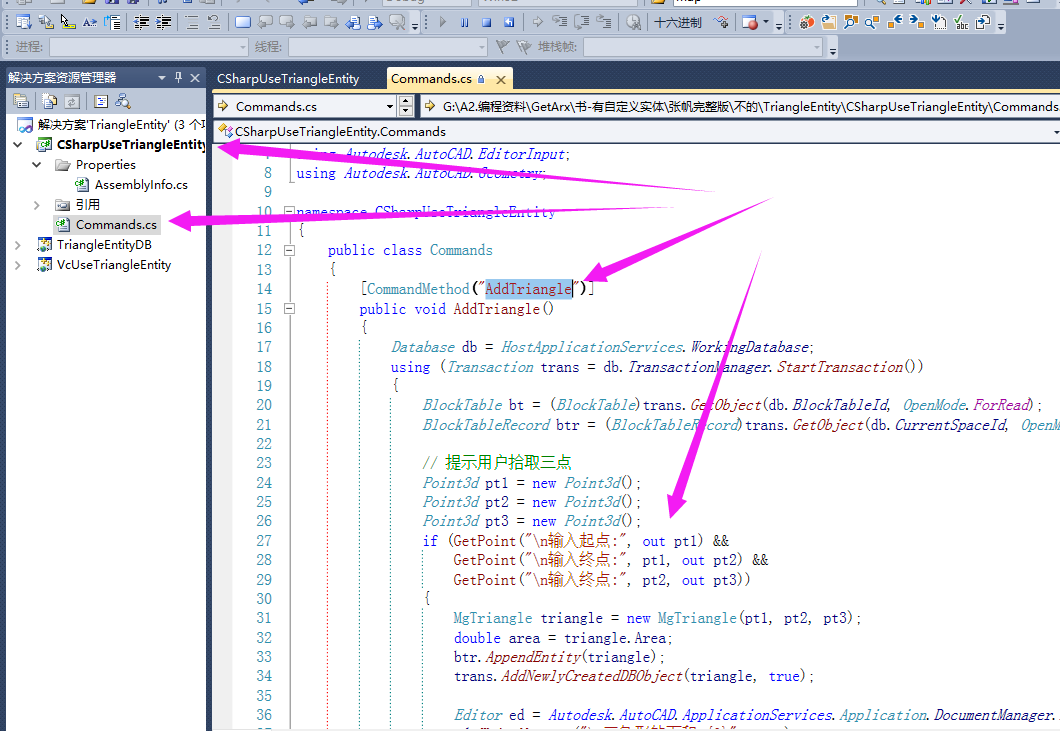Viewport: 1060px width, 731px height.
Task: Close the Commands.cs tab
Action: (501, 80)
